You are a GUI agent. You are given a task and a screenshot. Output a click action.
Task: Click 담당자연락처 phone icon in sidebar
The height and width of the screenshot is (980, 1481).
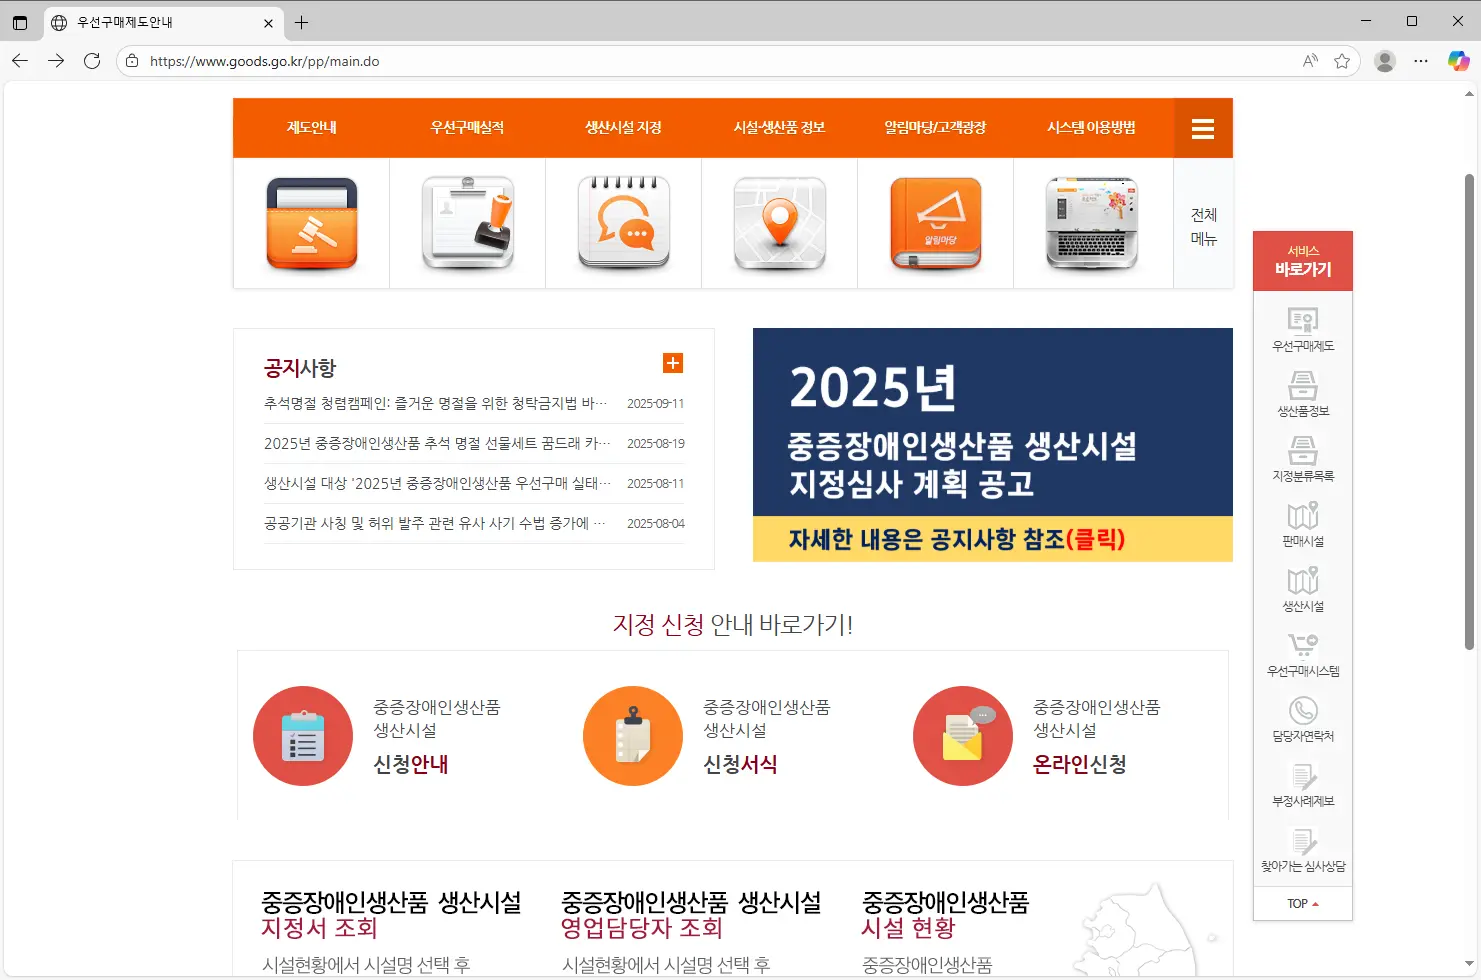pyautogui.click(x=1303, y=710)
